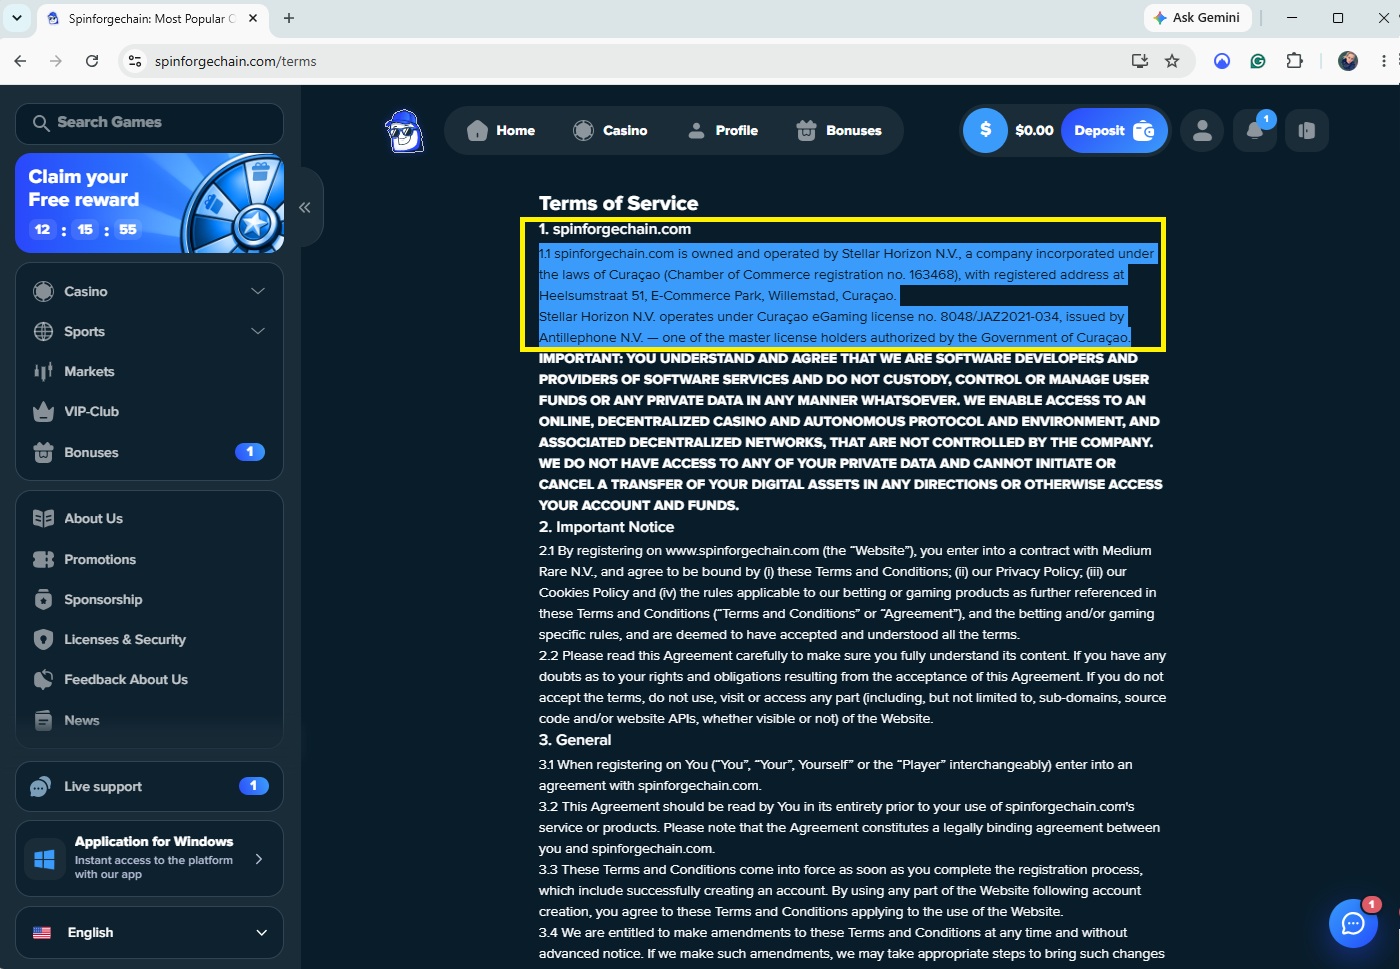Open a new browser tab
Image resolution: width=1400 pixels, height=969 pixels.
[x=289, y=18]
